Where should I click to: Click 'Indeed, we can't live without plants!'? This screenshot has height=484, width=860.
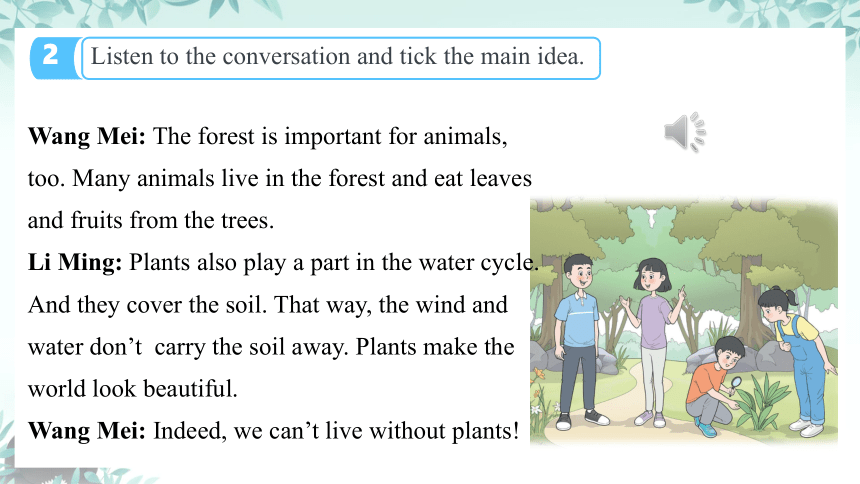pos(336,431)
